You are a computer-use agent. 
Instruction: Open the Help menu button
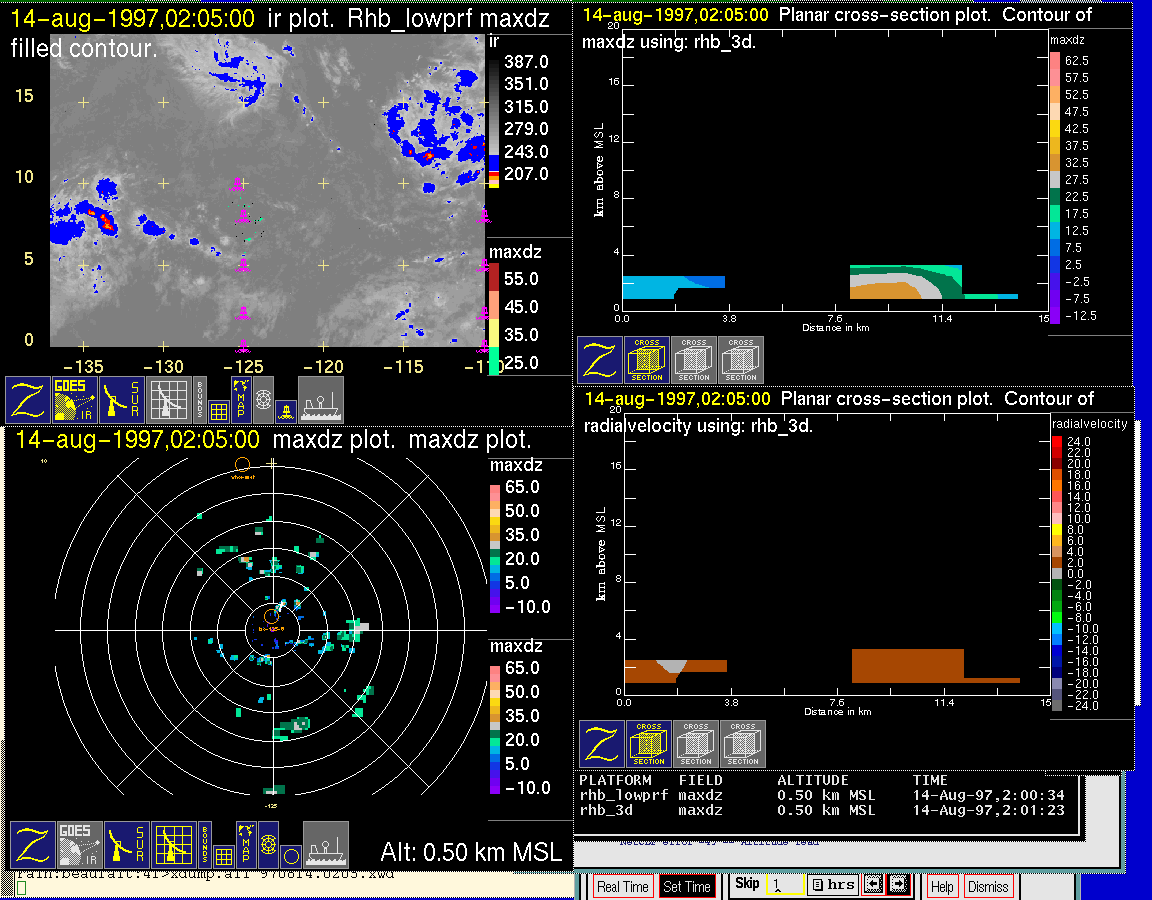(x=942, y=886)
